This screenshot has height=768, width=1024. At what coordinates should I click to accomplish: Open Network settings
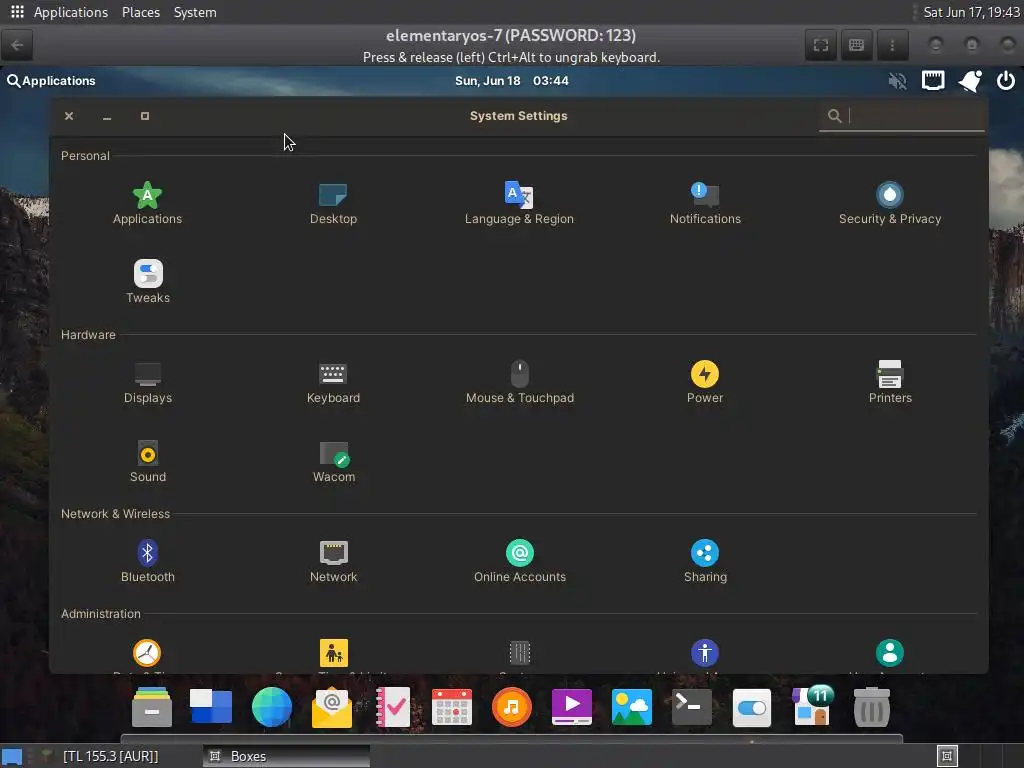pos(333,562)
